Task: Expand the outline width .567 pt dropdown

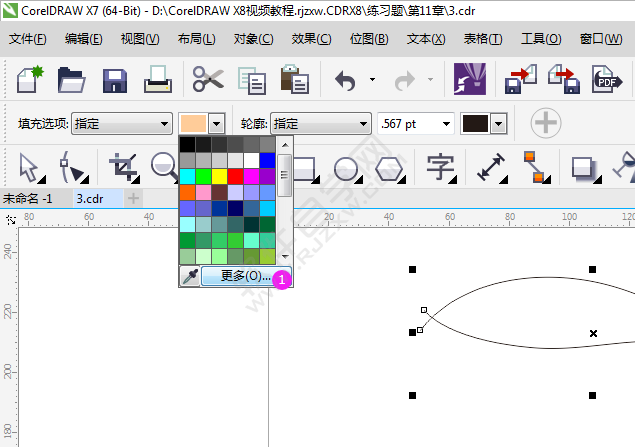Action: pos(446,124)
